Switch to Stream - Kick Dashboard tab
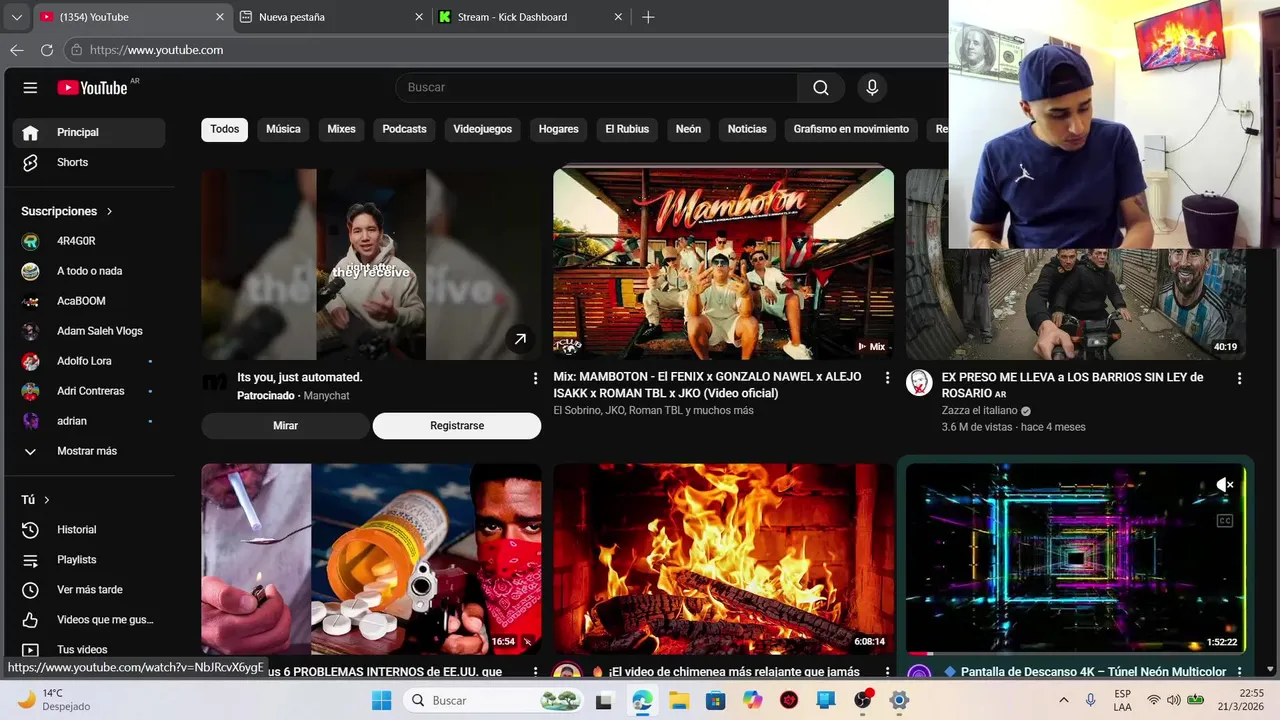Viewport: 1280px width, 720px height. coord(531,17)
